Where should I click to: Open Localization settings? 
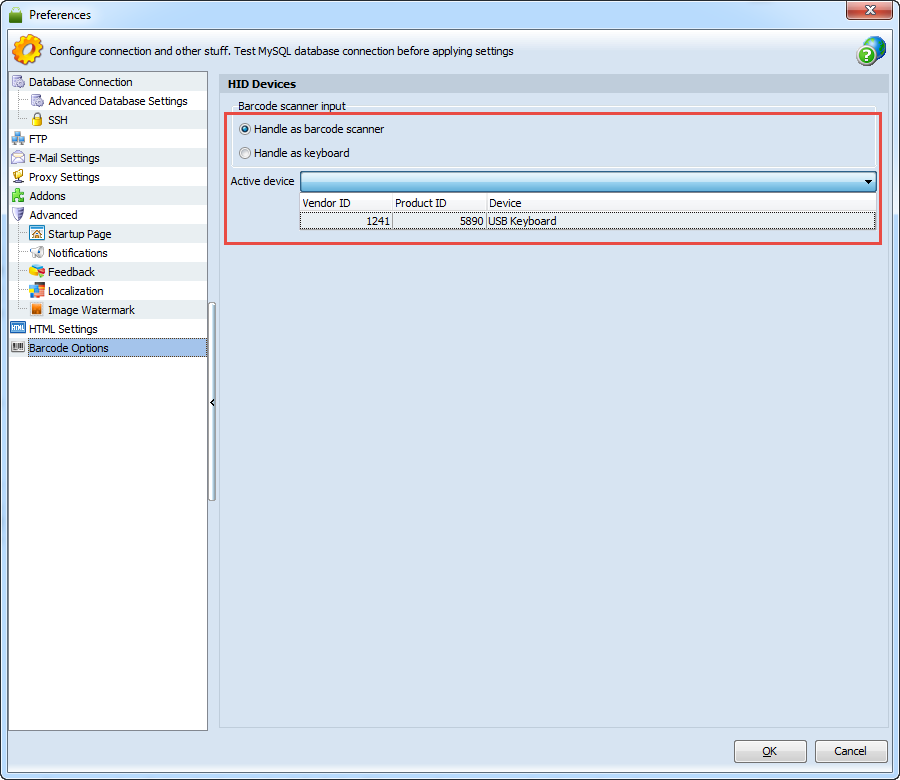pyautogui.click(x=76, y=290)
